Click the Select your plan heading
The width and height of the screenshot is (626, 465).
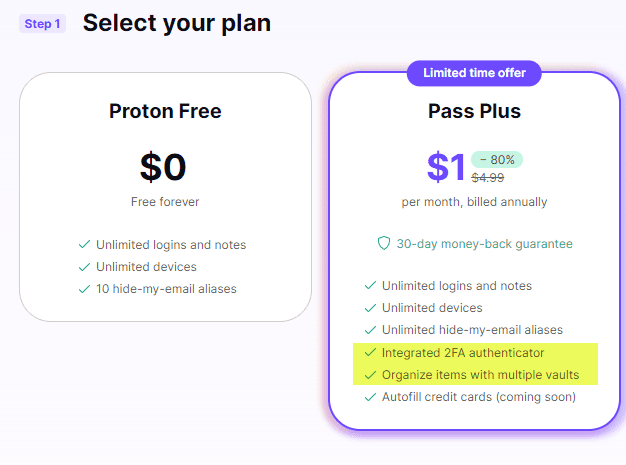(x=177, y=22)
